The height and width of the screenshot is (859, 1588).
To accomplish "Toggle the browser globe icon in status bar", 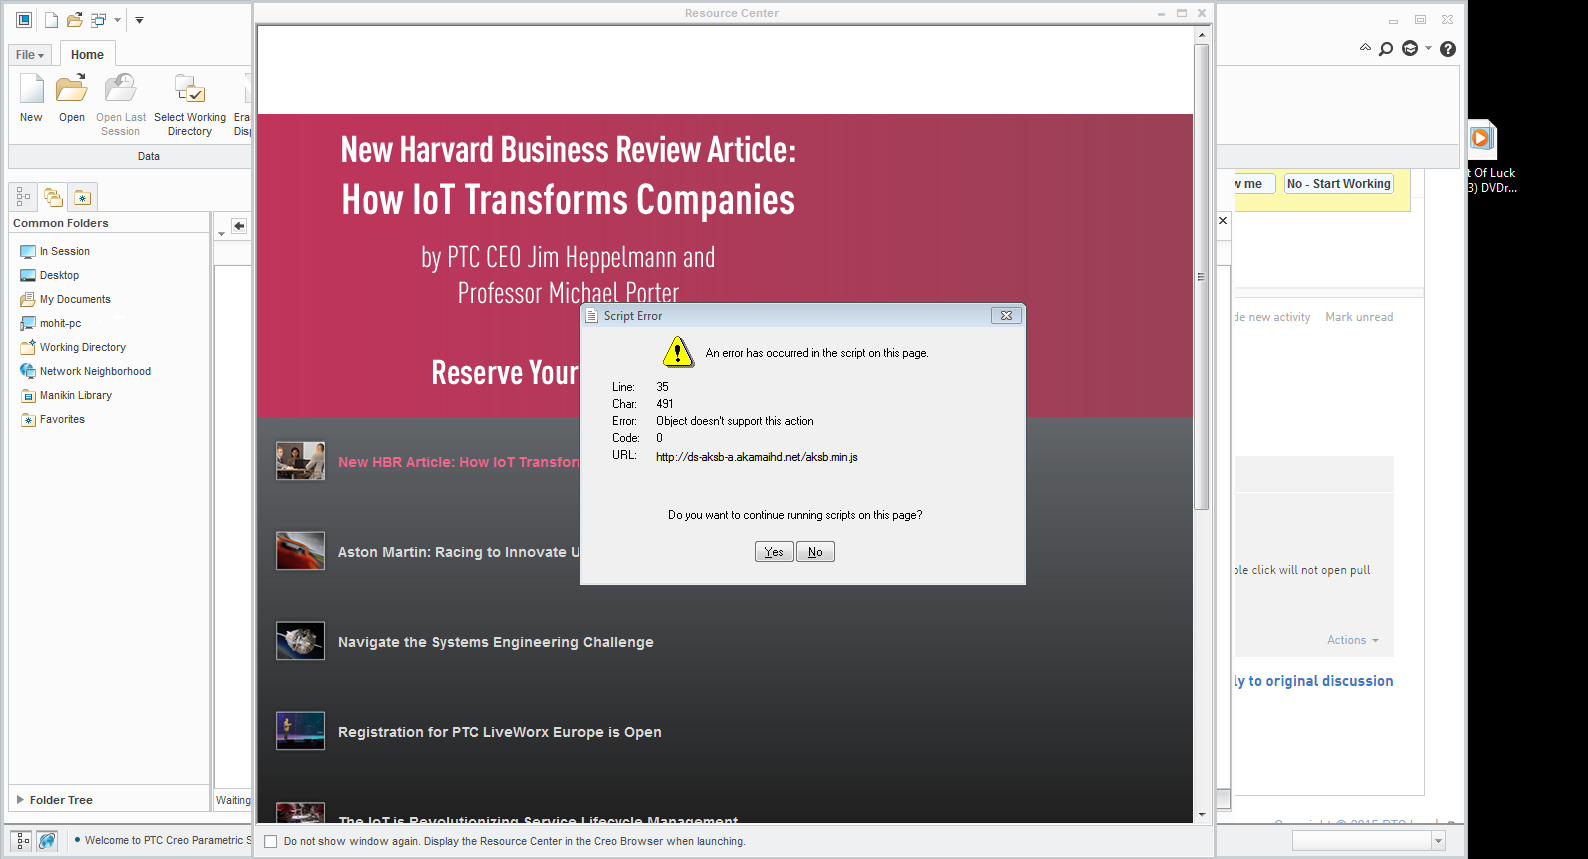I will [47, 841].
